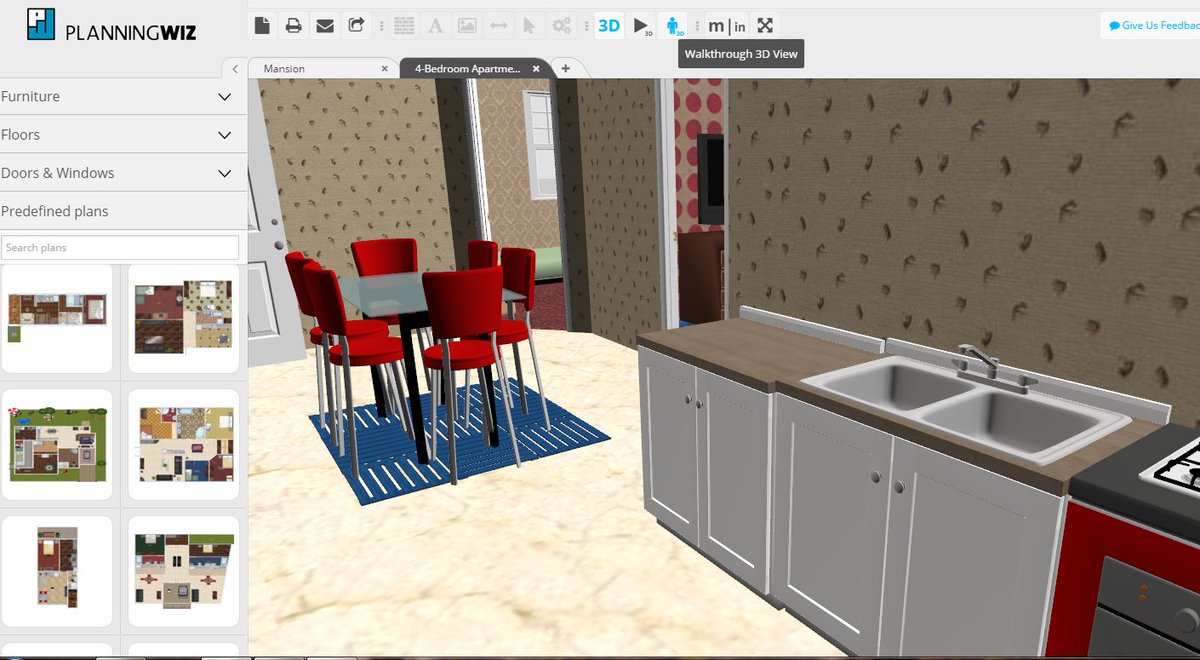This screenshot has width=1200, height=660.
Task: Choose the plan thumbnail with blue rooms
Action: pyautogui.click(x=184, y=445)
